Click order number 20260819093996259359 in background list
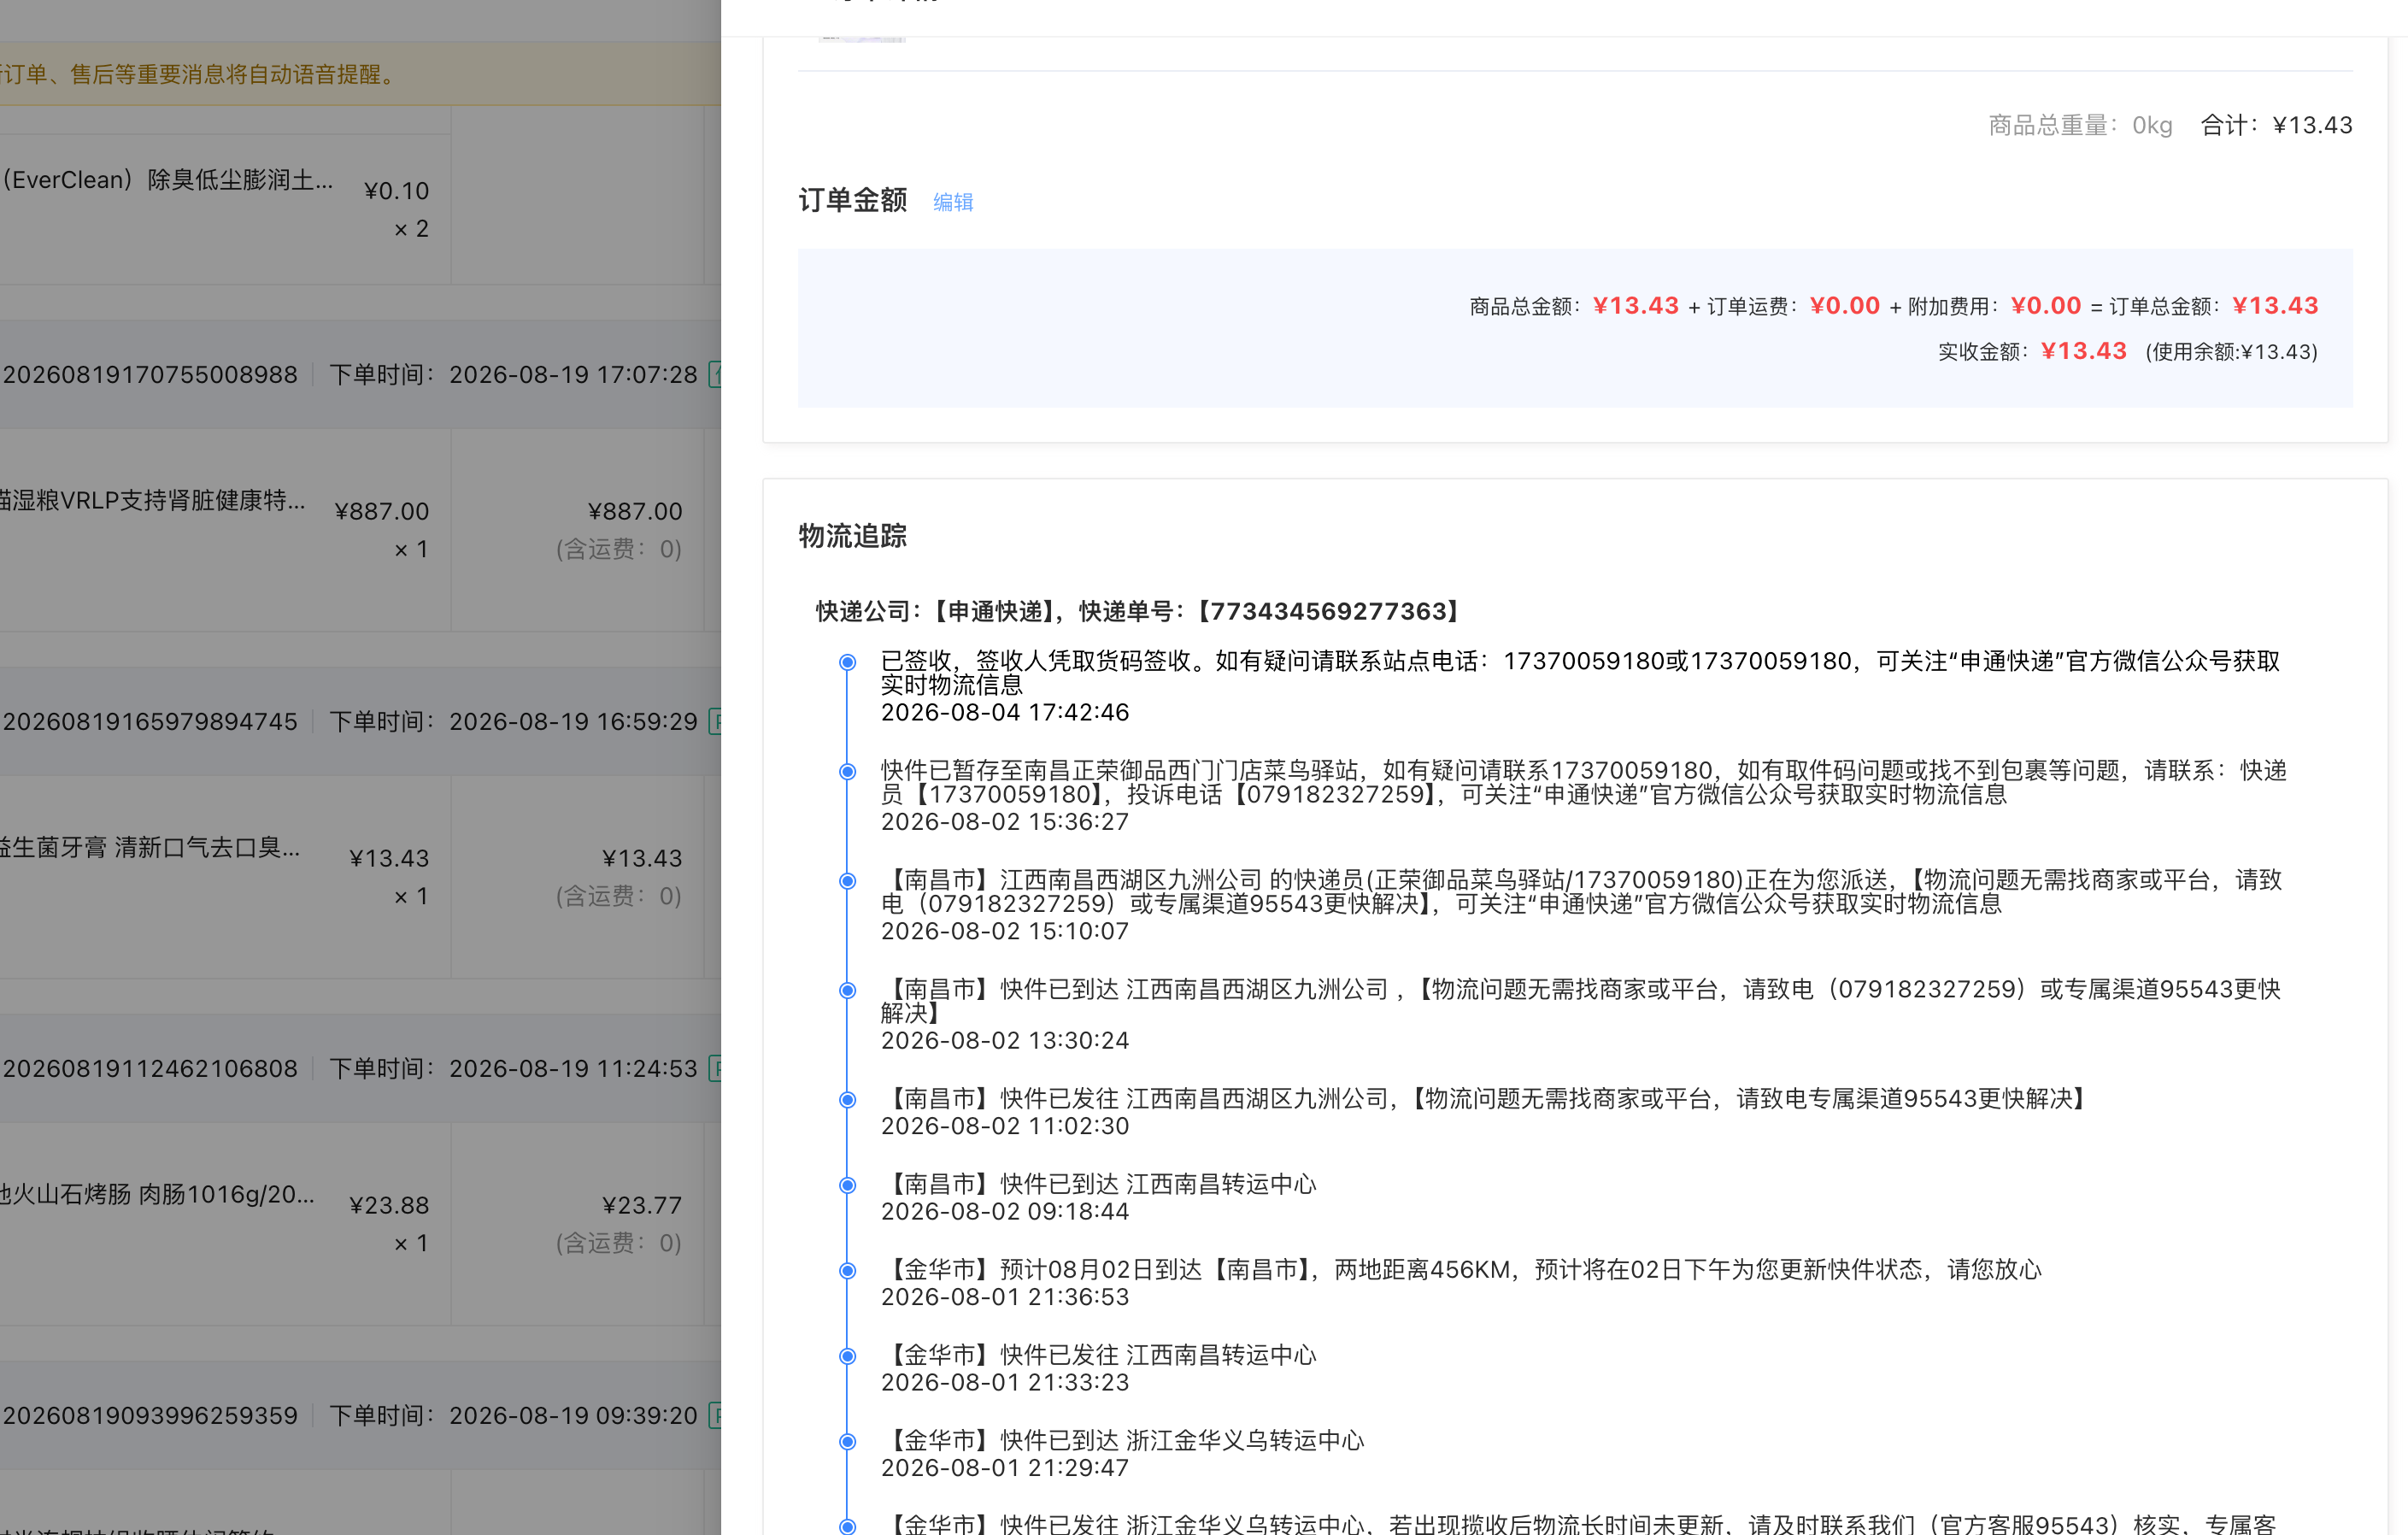2408x1535 pixels. (149, 1416)
